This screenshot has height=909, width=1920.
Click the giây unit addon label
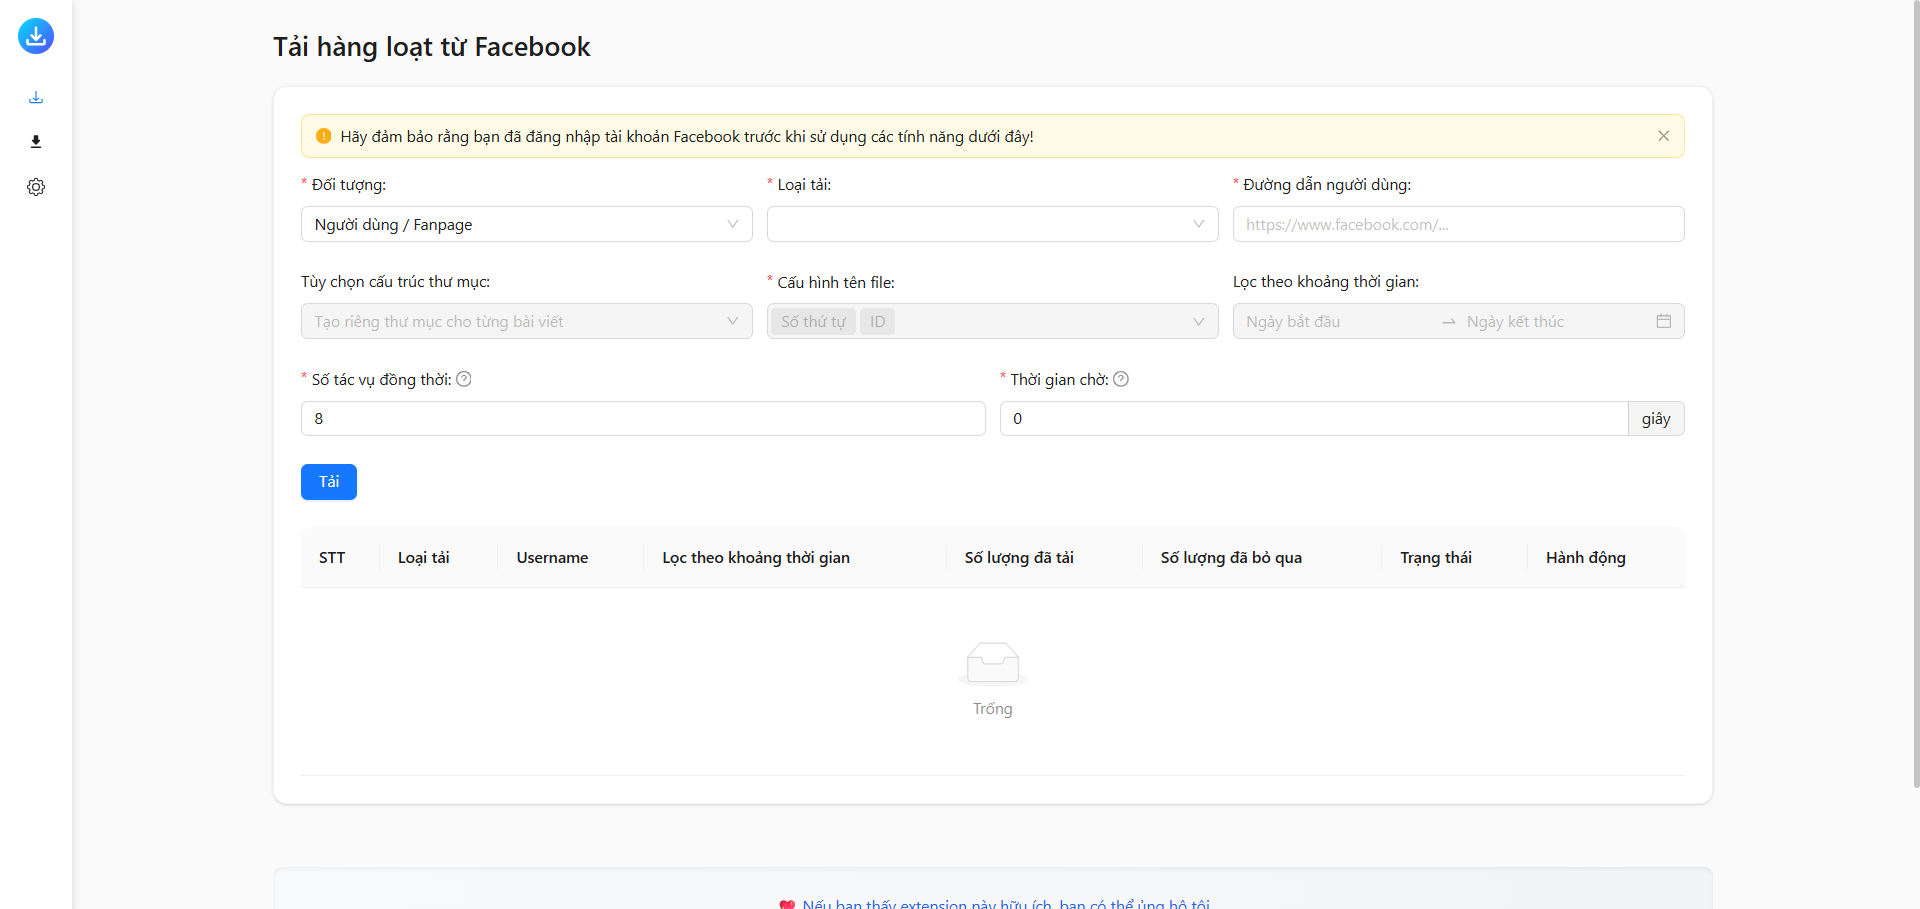pos(1656,418)
